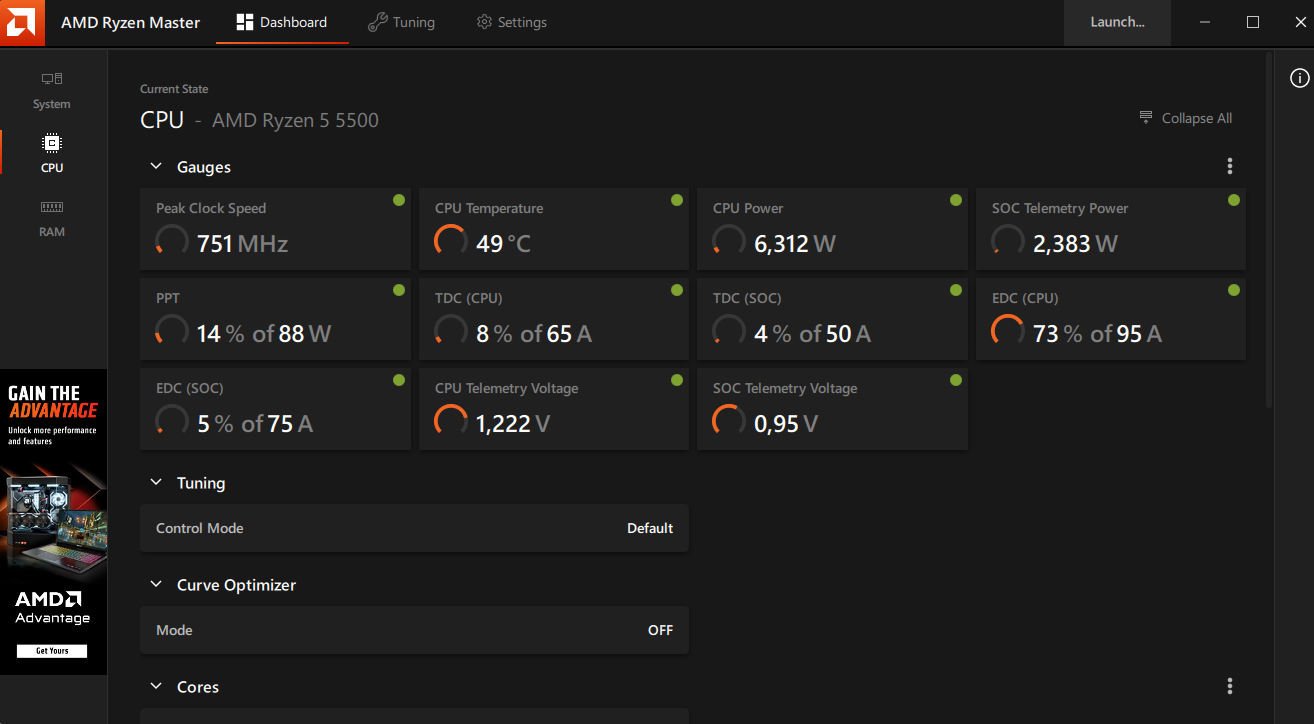Collapse the Tuning section
1314x724 pixels.
pyautogui.click(x=156, y=483)
